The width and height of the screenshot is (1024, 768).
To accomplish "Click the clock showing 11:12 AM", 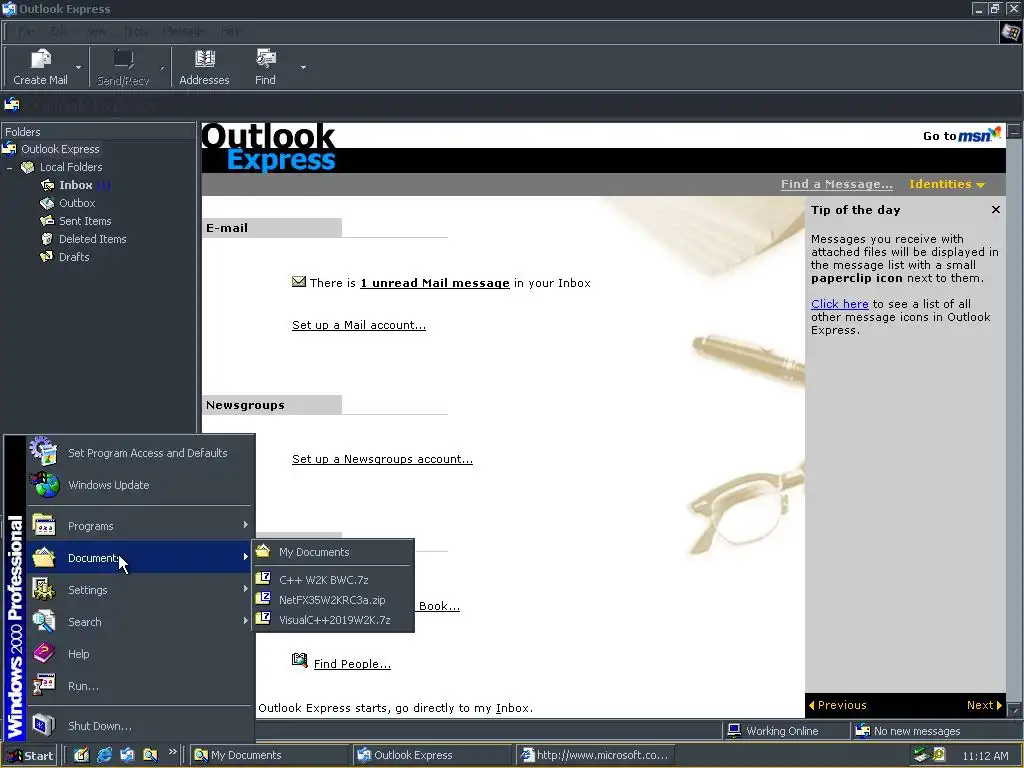I will (985, 756).
